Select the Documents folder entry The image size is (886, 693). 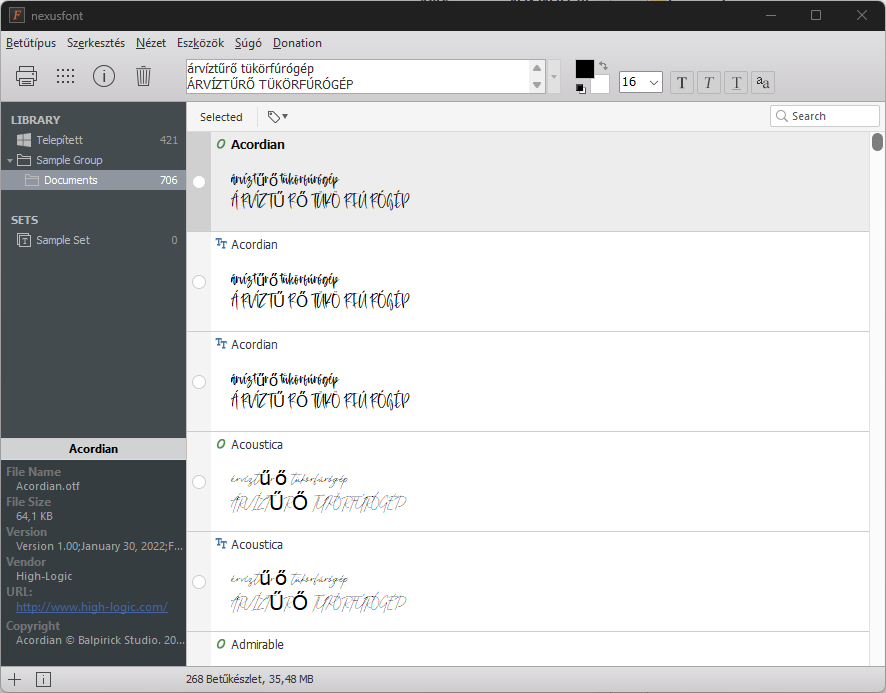(93, 180)
